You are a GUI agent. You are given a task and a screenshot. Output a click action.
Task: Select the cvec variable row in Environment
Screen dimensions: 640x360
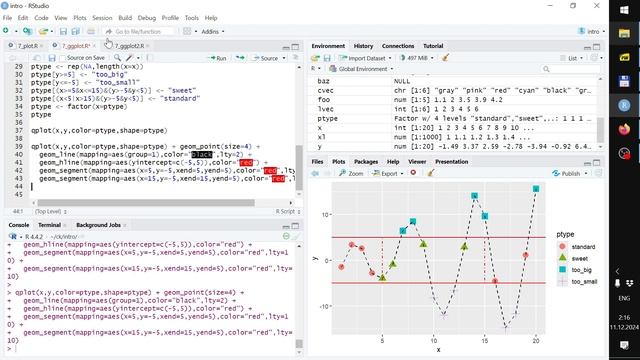453,90
